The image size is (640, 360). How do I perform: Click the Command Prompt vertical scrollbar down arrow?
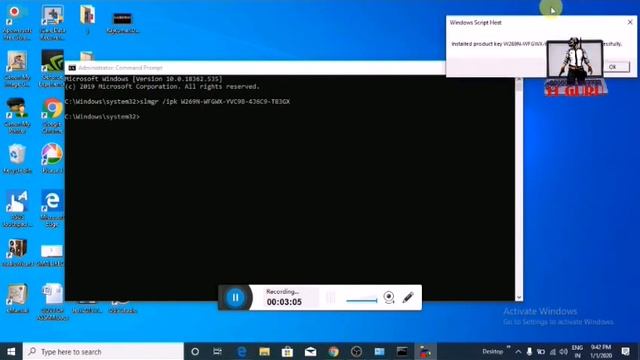click(x=519, y=298)
